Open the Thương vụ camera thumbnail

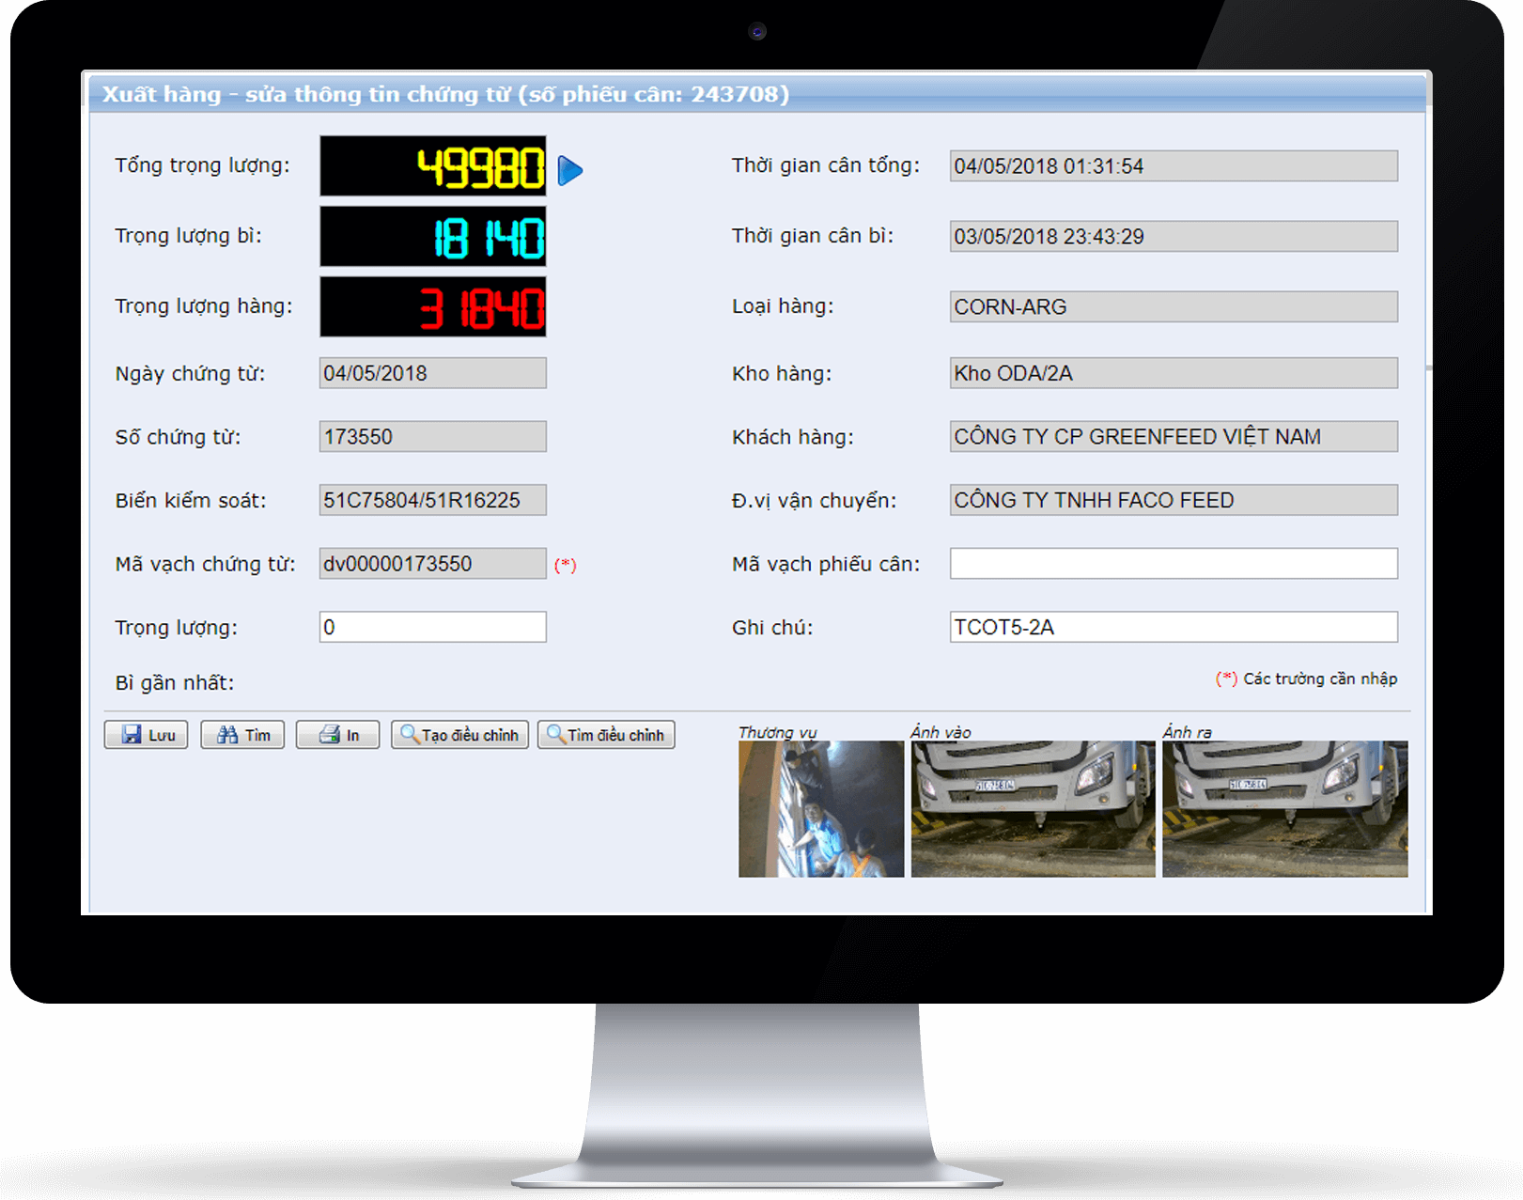821,809
